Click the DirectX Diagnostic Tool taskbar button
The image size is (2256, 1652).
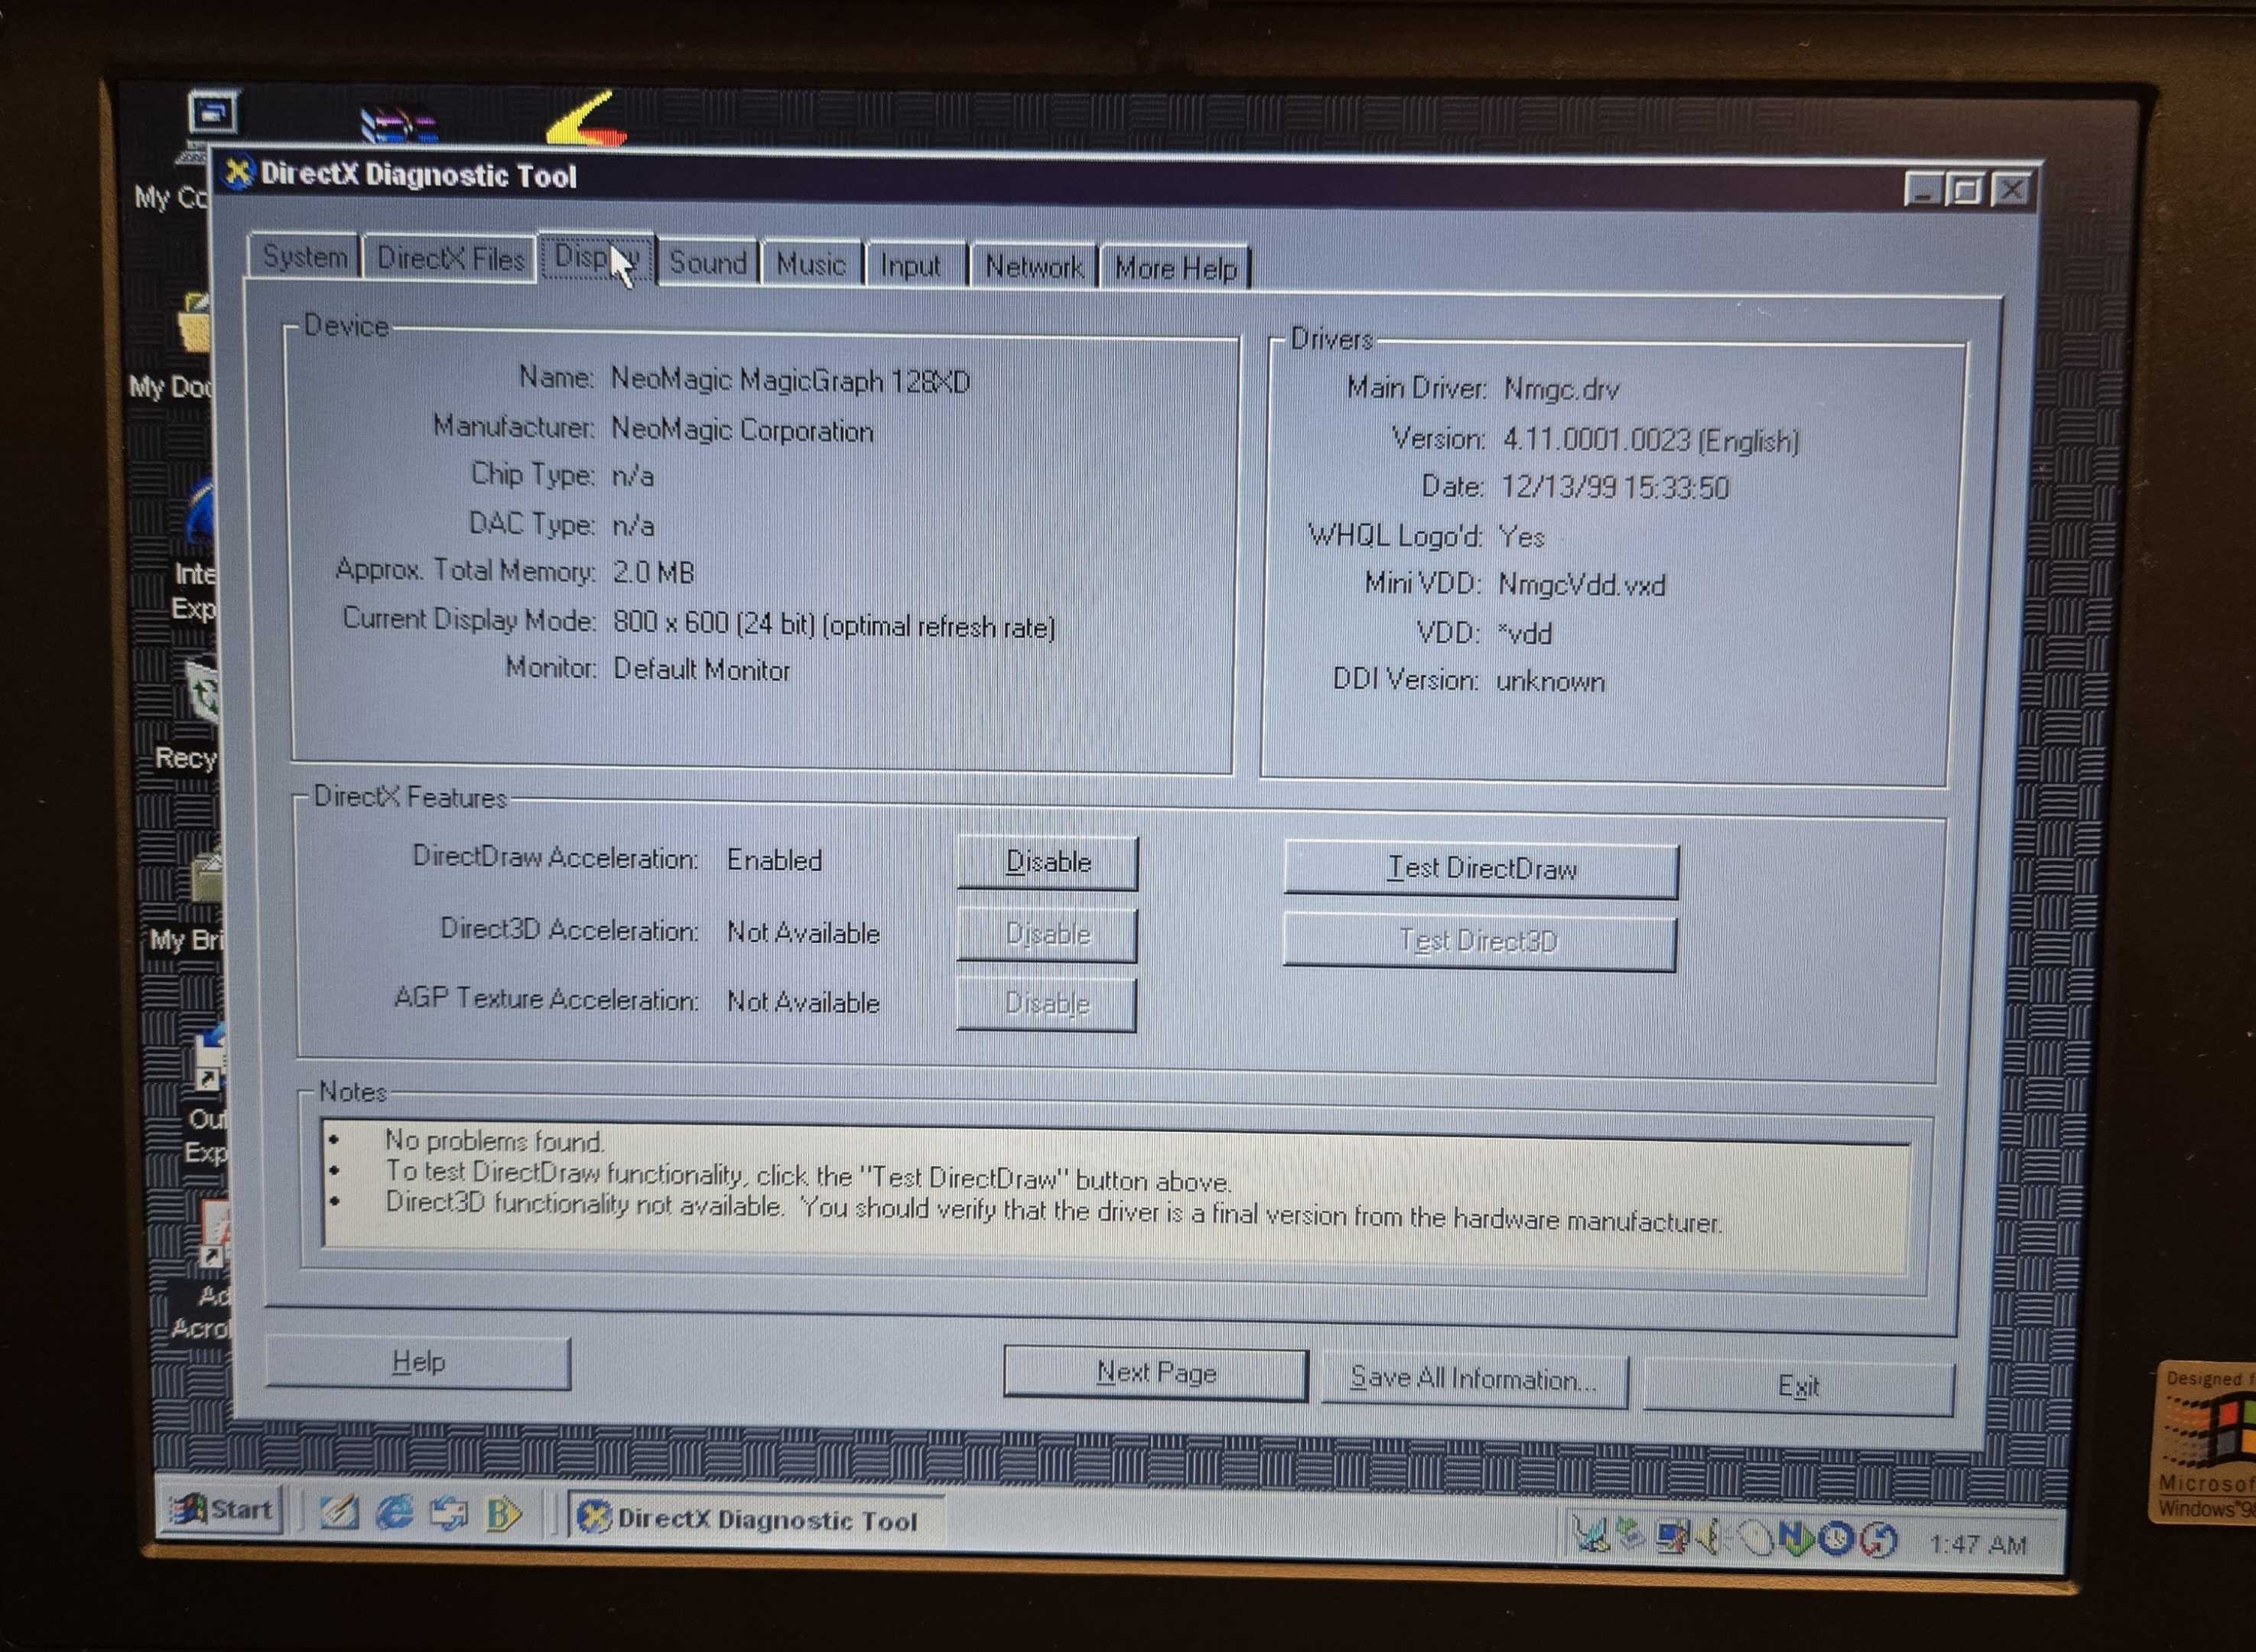click(x=756, y=1519)
